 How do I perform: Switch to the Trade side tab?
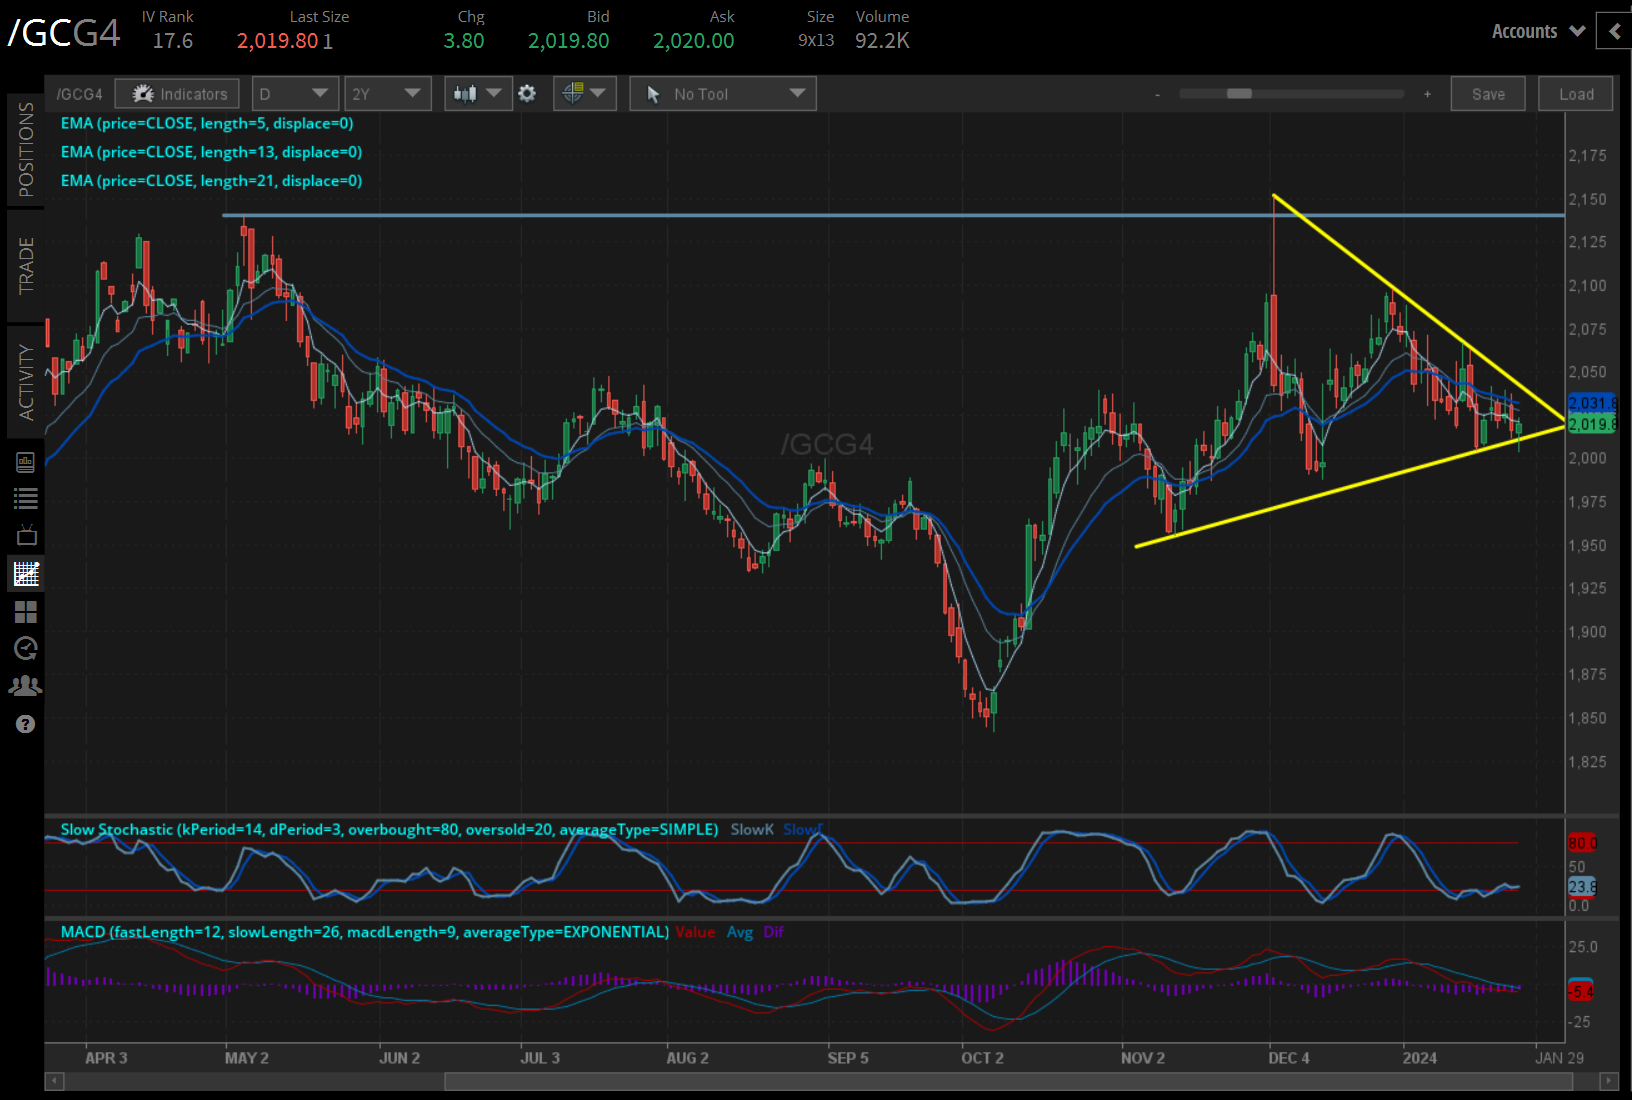(26, 266)
